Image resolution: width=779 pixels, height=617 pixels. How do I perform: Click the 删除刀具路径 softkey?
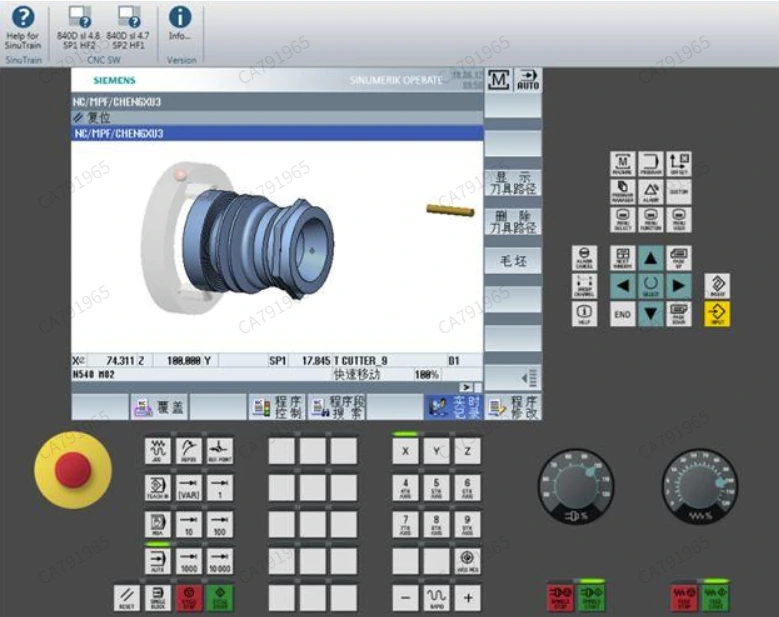[x=513, y=222]
